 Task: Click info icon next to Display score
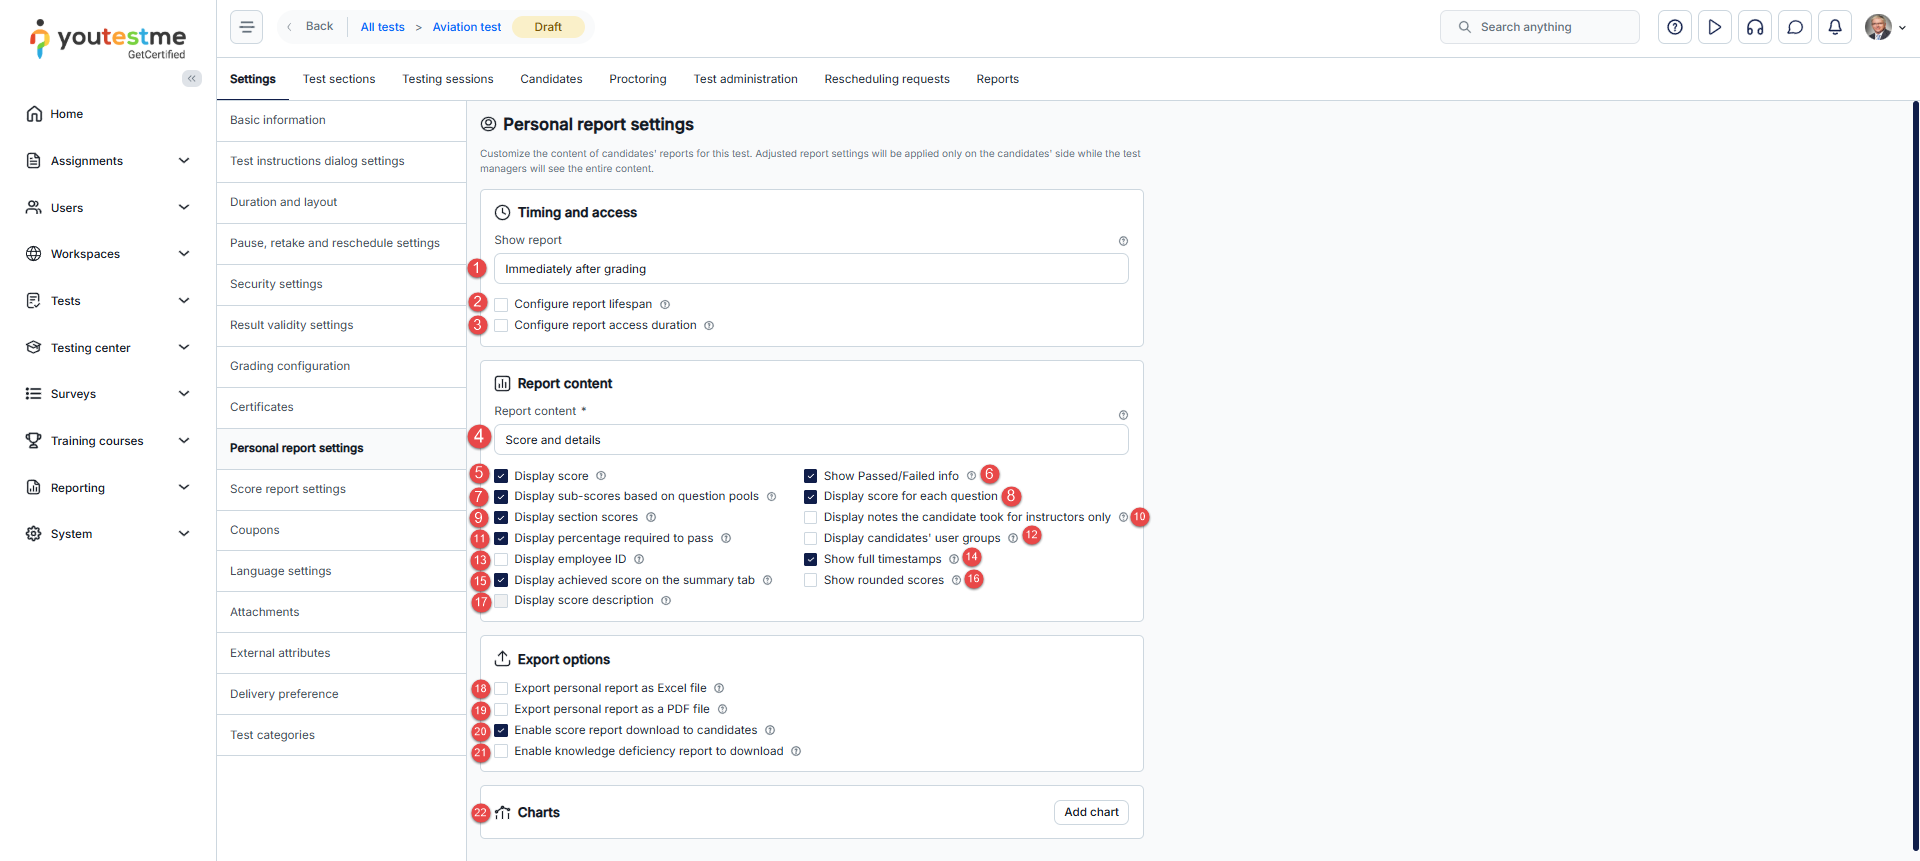[601, 476]
